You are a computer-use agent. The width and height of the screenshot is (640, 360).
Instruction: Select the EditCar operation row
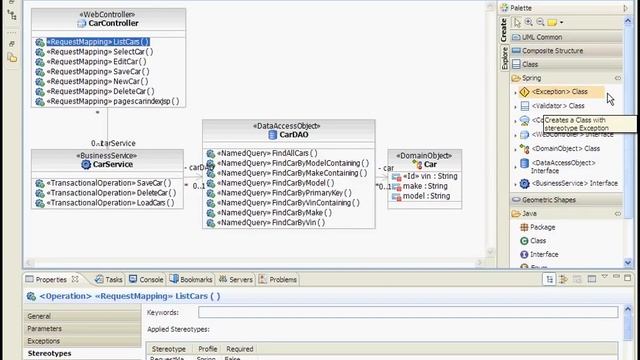pos(91,62)
